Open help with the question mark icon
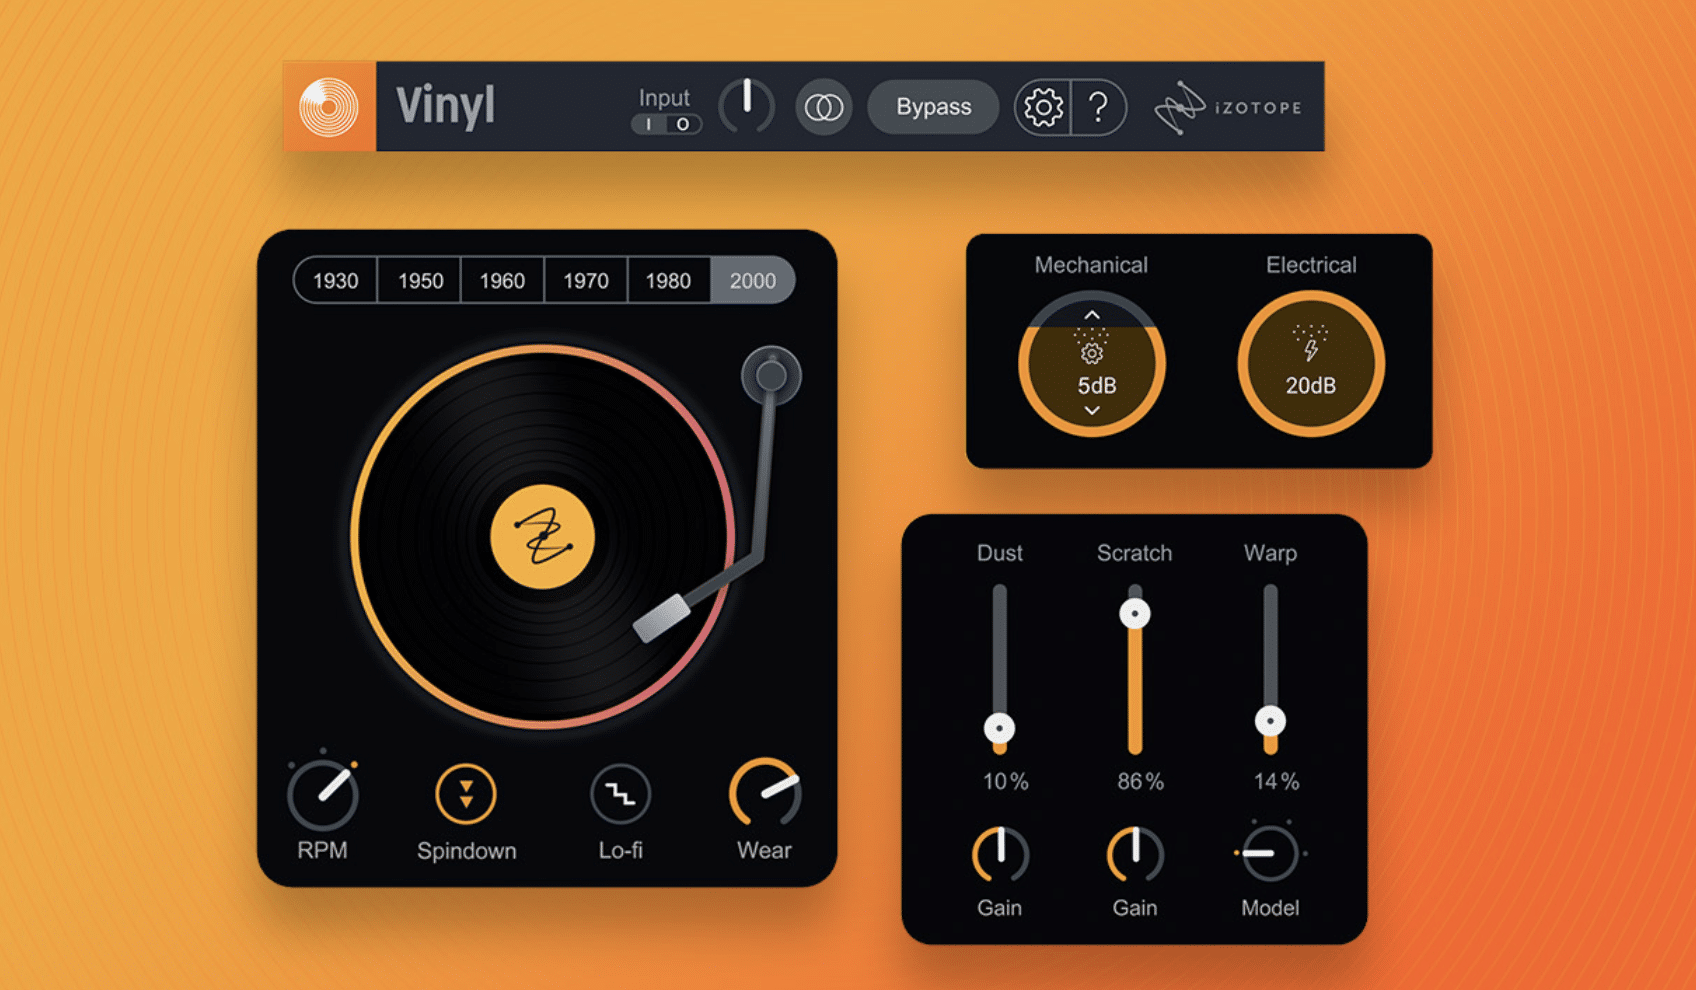 click(1098, 107)
